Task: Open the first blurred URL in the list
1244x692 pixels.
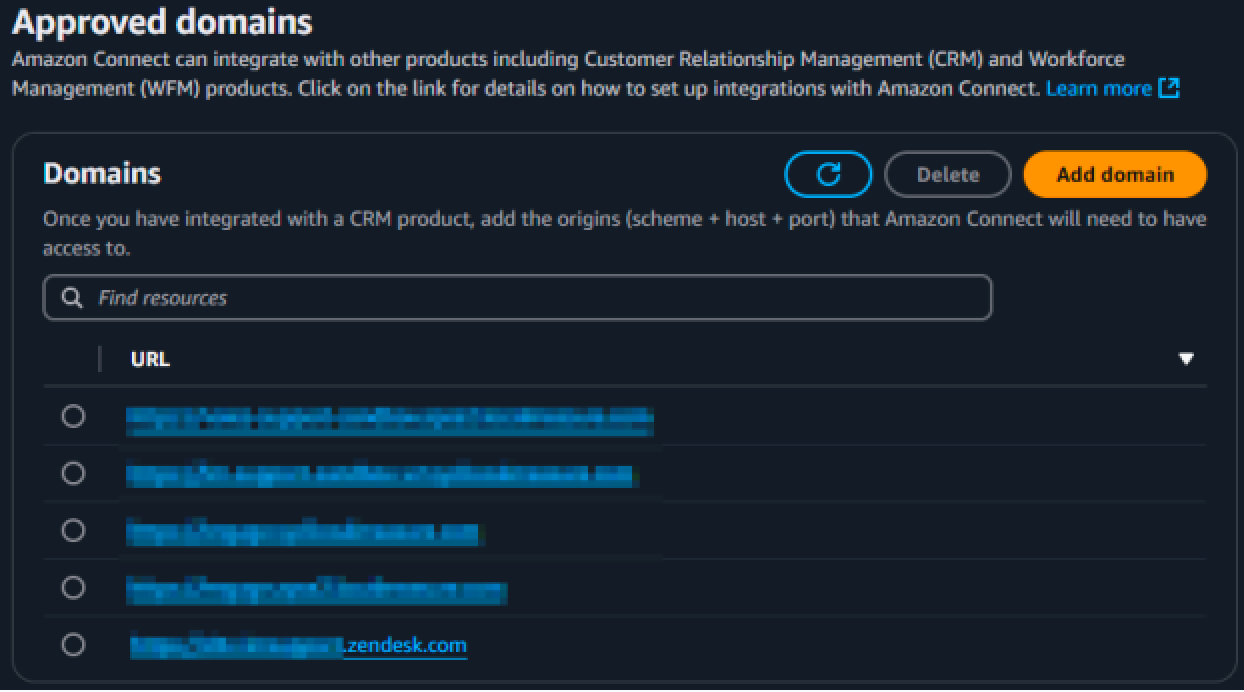Action: coord(390,421)
